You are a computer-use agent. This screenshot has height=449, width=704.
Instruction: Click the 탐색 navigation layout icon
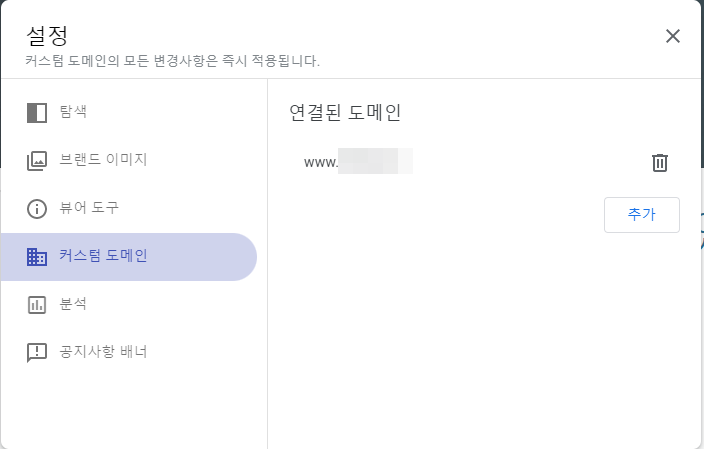37,113
